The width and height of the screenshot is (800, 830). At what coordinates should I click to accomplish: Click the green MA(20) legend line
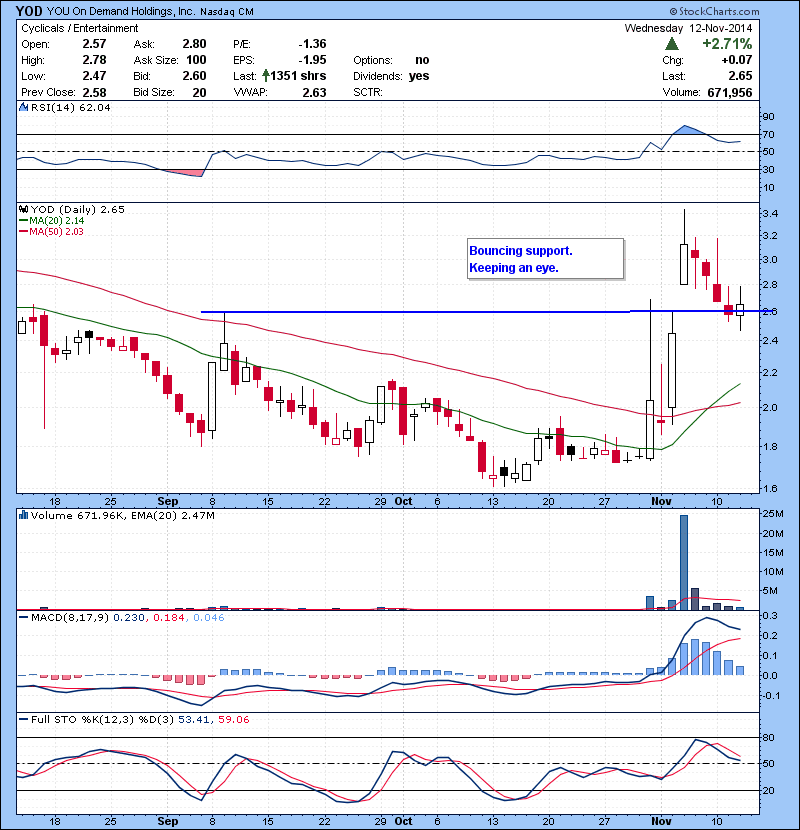click(24, 221)
